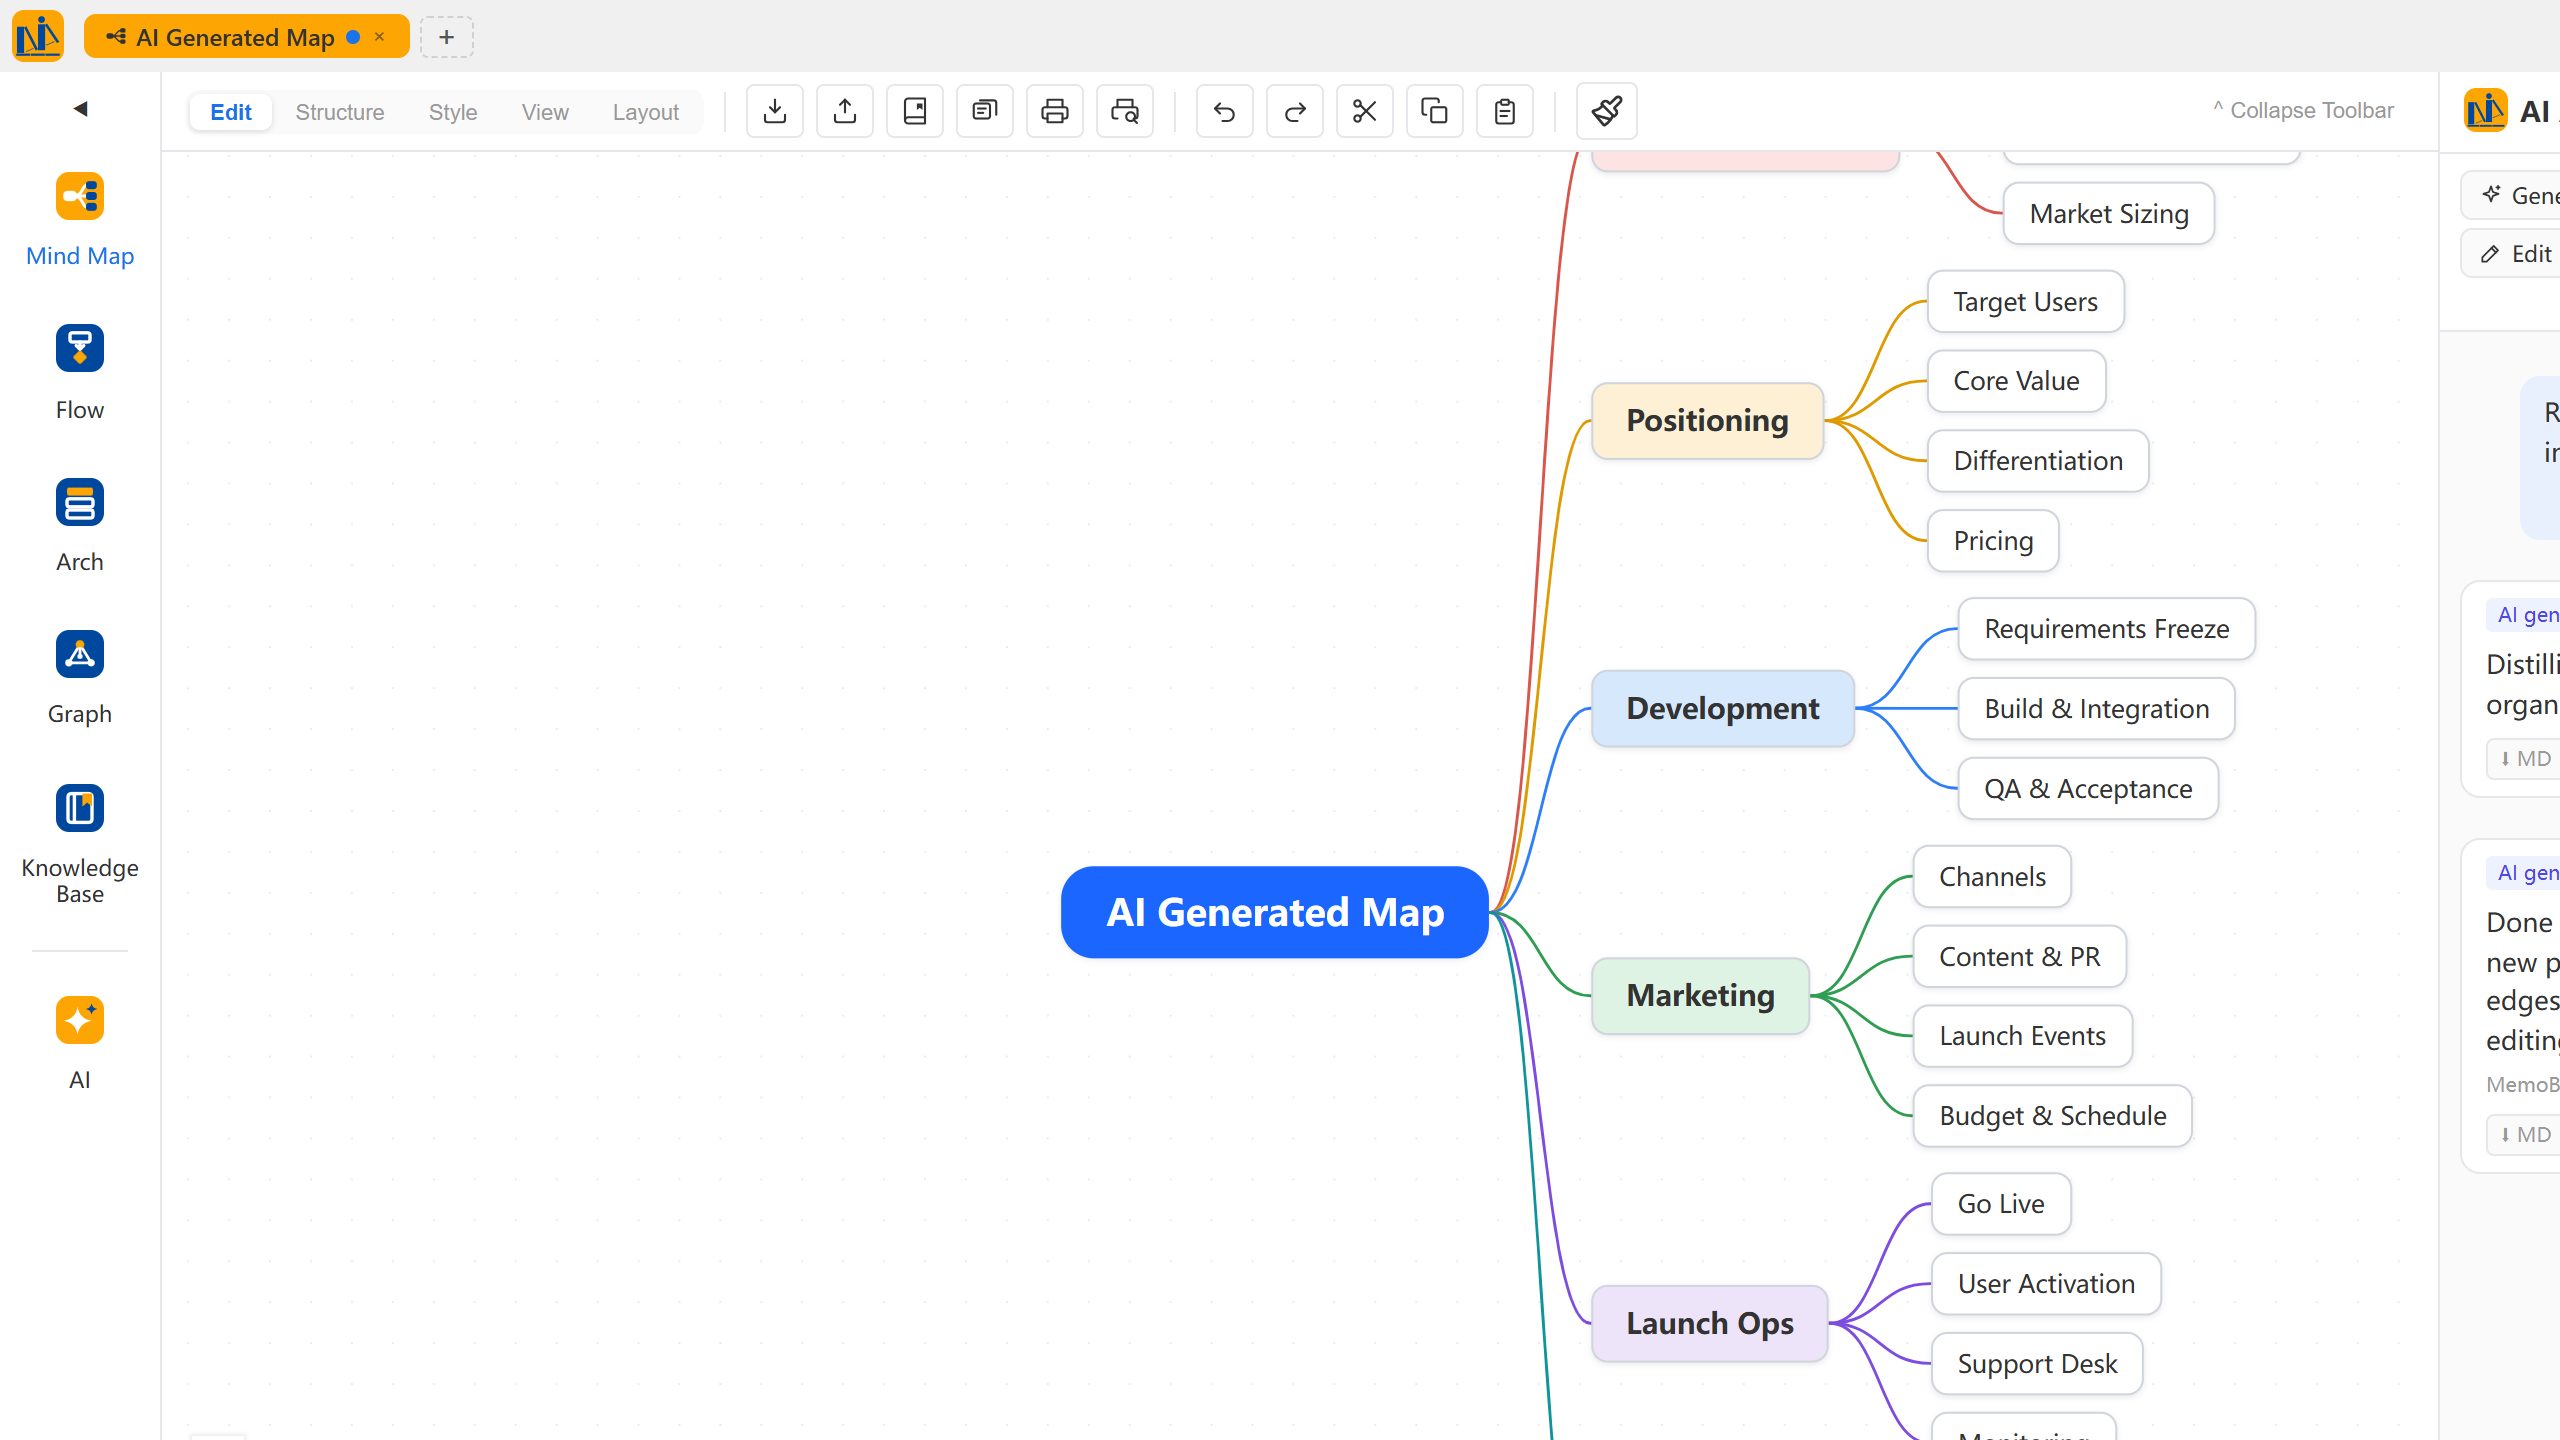Select the central AI Generated Map node
2560x1440 pixels.
(x=1275, y=912)
